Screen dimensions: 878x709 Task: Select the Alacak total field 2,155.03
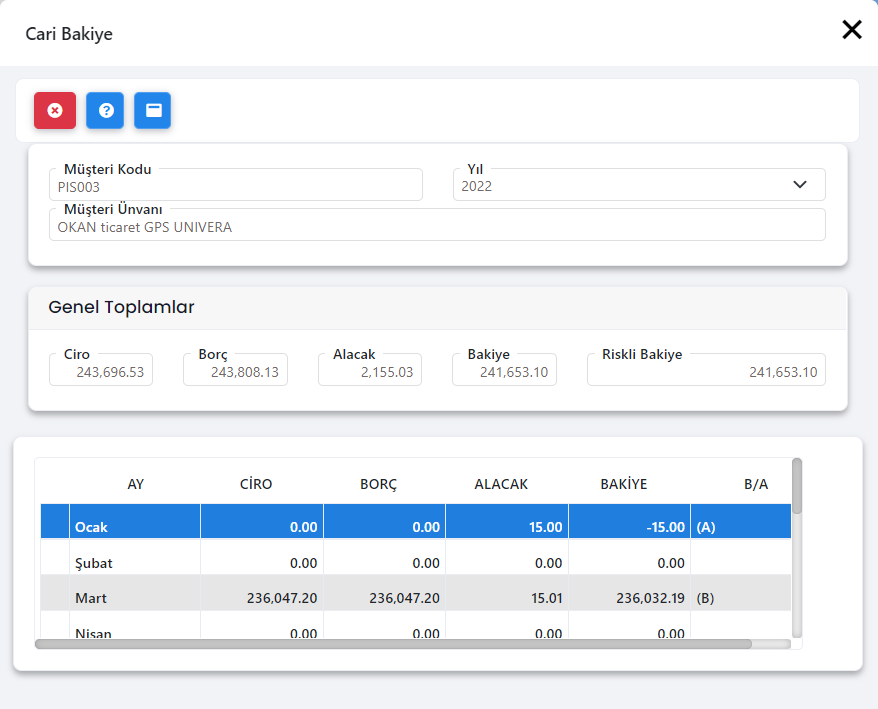coord(370,370)
